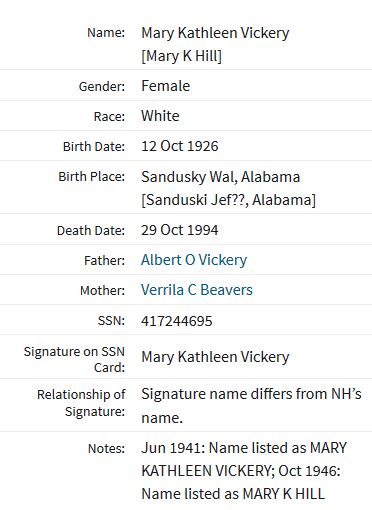
Task: Click the 'Signature name differs from NH's name' text
Action: click(x=251, y=406)
